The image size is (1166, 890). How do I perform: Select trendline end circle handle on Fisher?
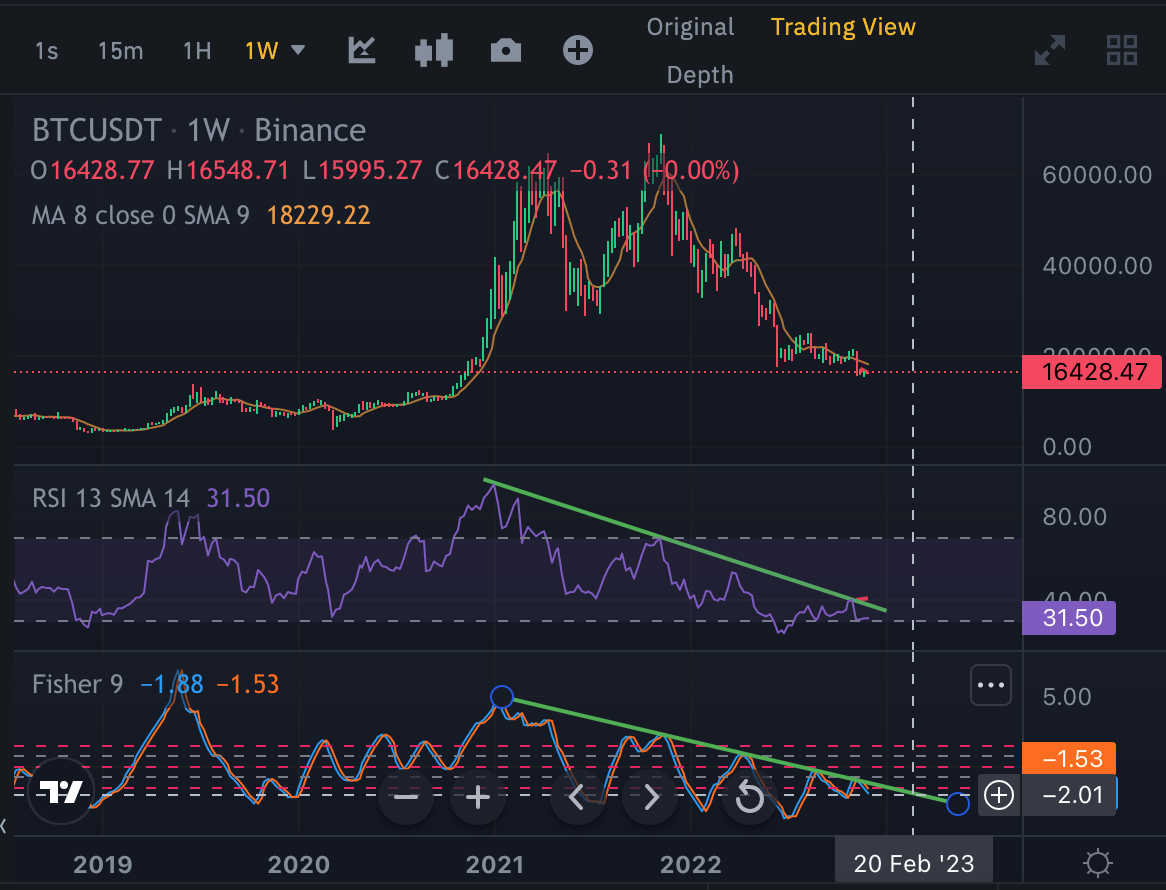(x=958, y=804)
